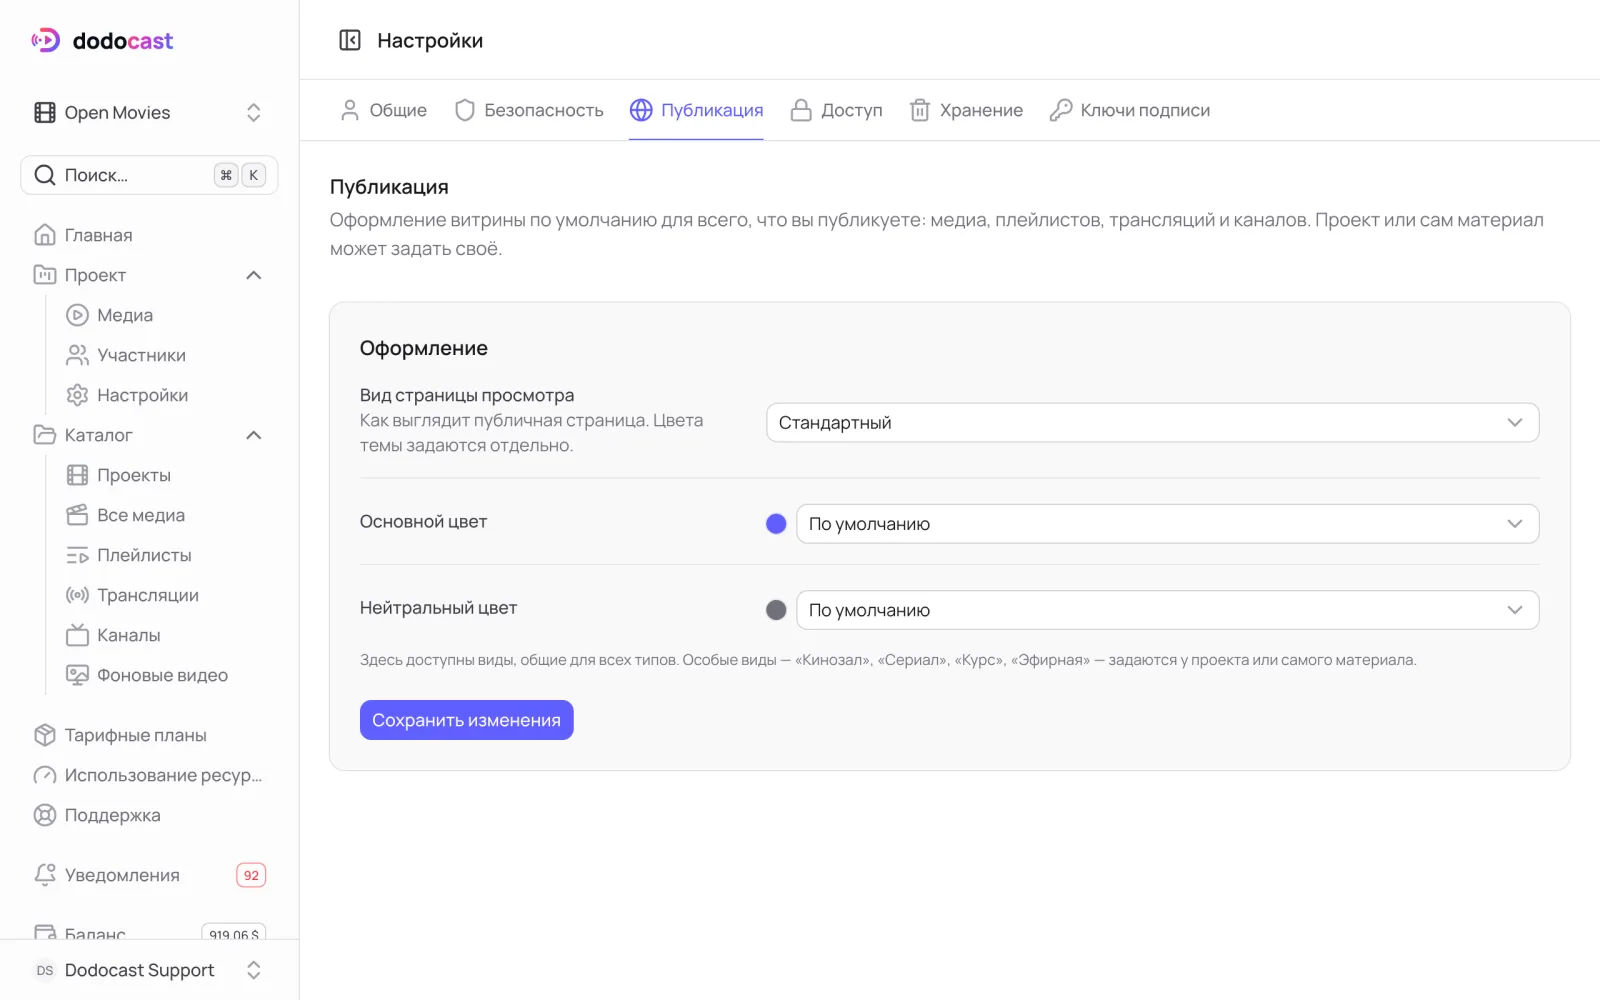Screen dimensions: 1600x1000
Task: Switch to the Хранение tab
Action: [966, 110]
